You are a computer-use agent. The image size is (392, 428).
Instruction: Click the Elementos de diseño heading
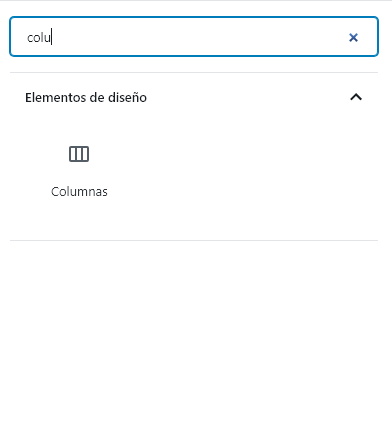click(86, 97)
